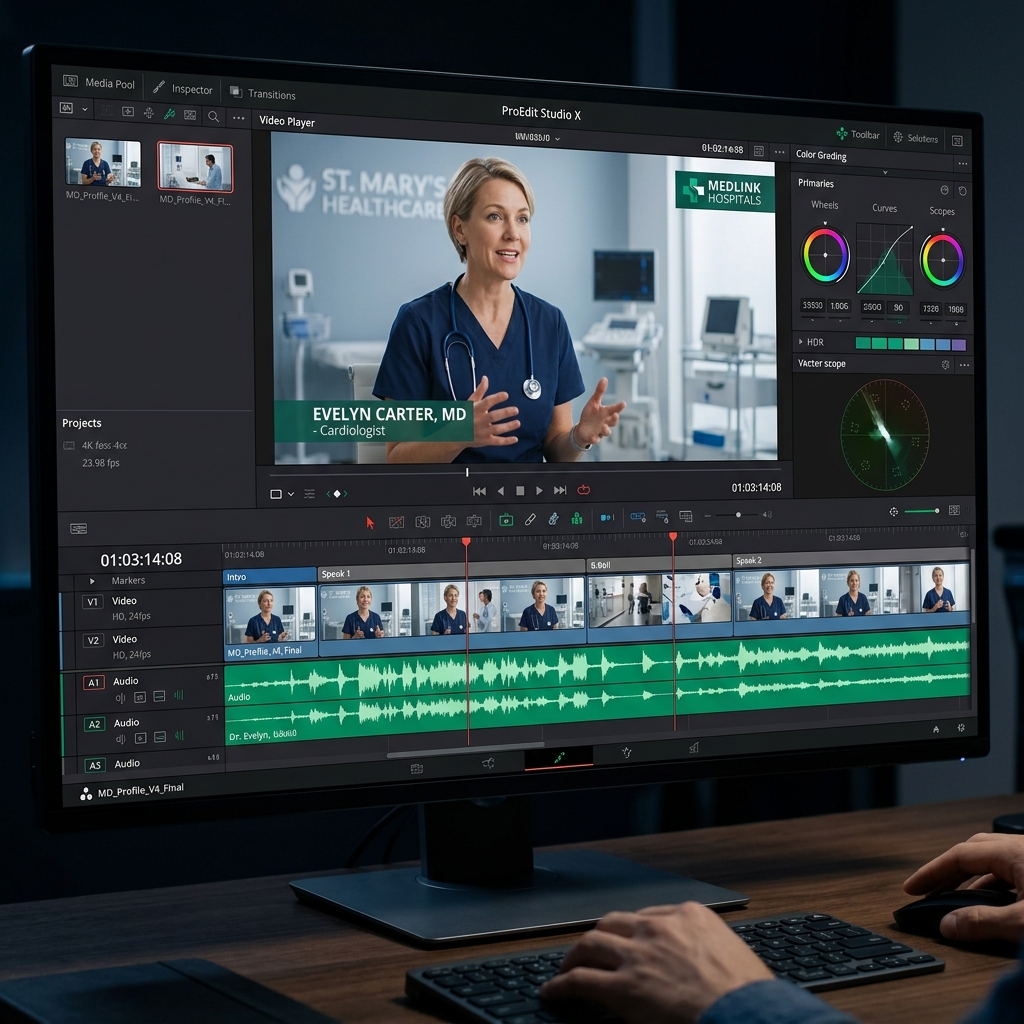Select the blade/trim edit tool next to arrow

coord(396,522)
